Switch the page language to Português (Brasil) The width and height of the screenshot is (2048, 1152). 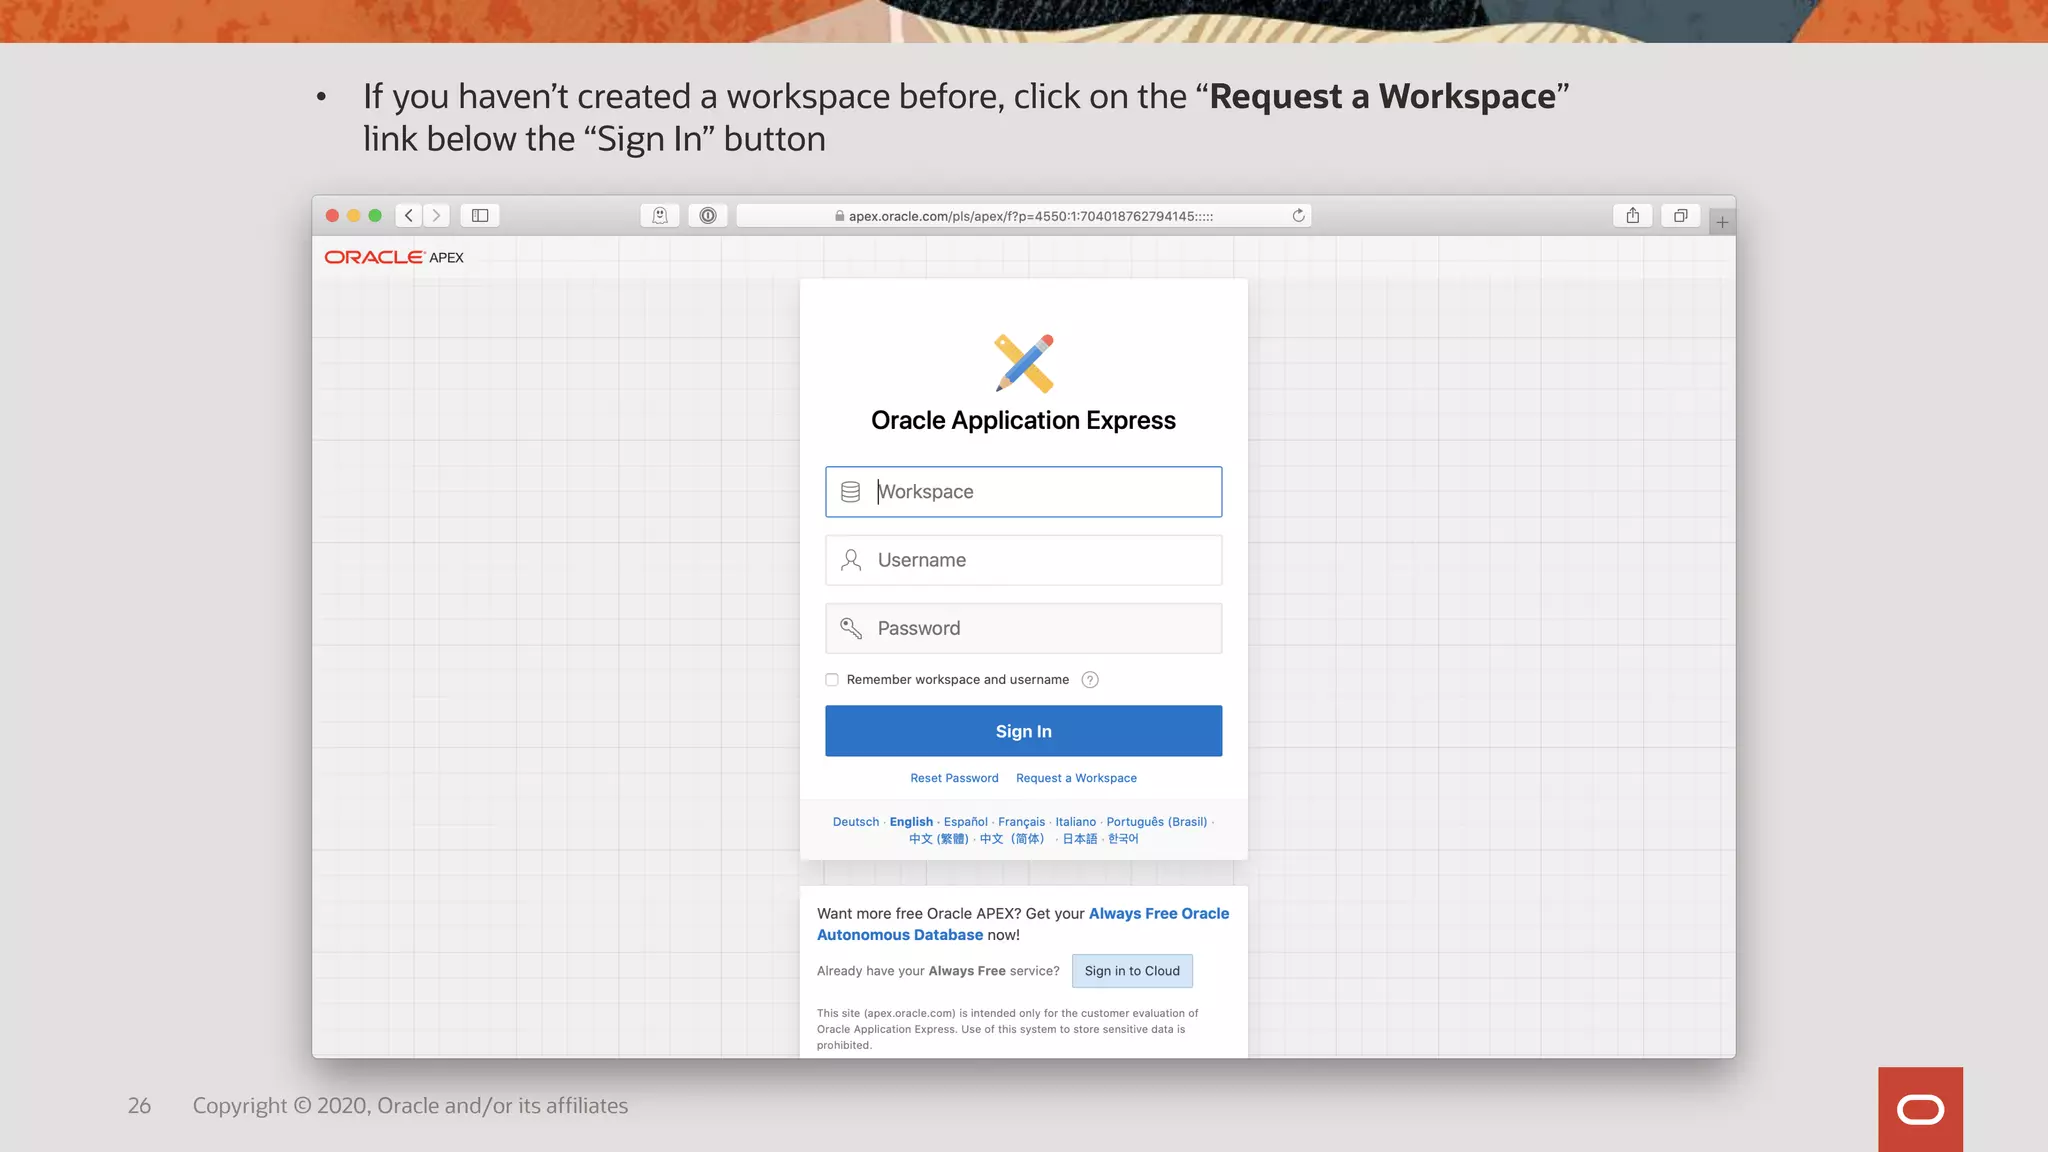(1157, 822)
